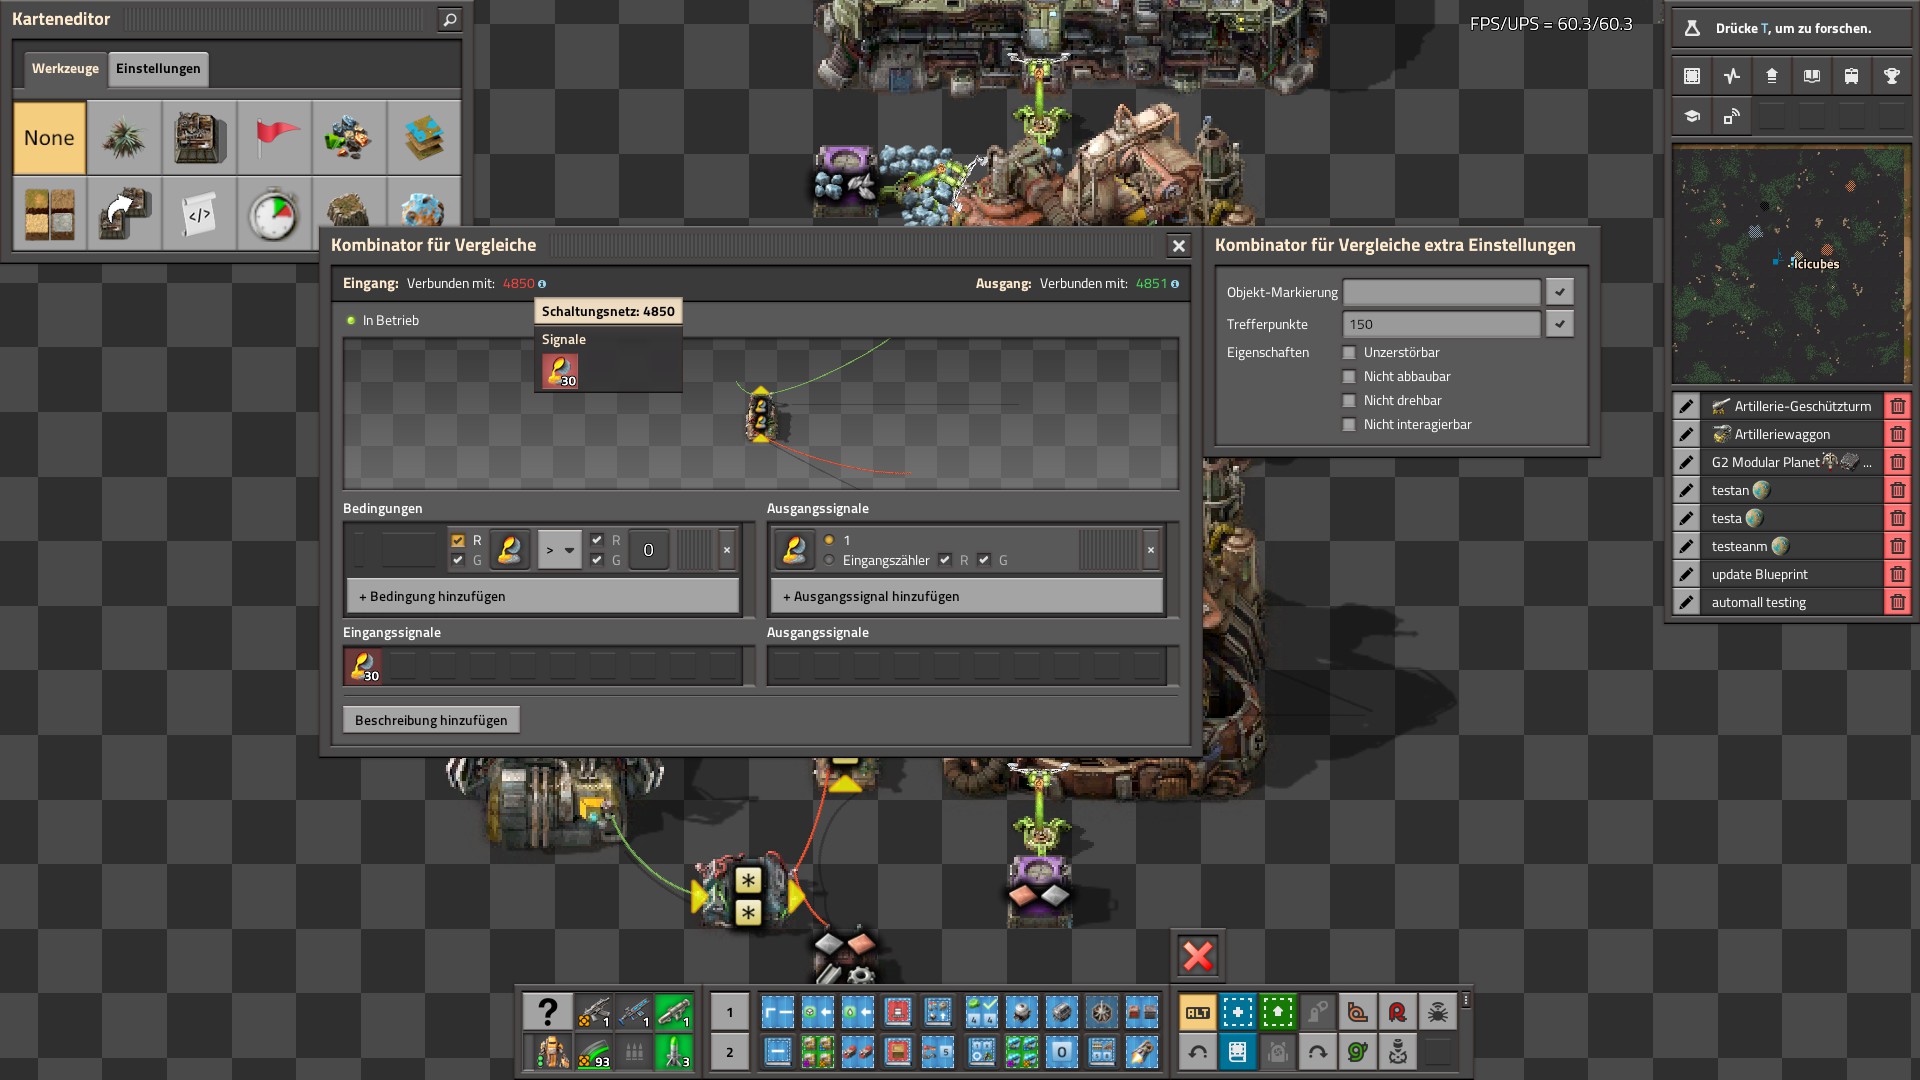Click info icon next to network 4851
1920x1080 pixels.
[x=1175, y=284]
